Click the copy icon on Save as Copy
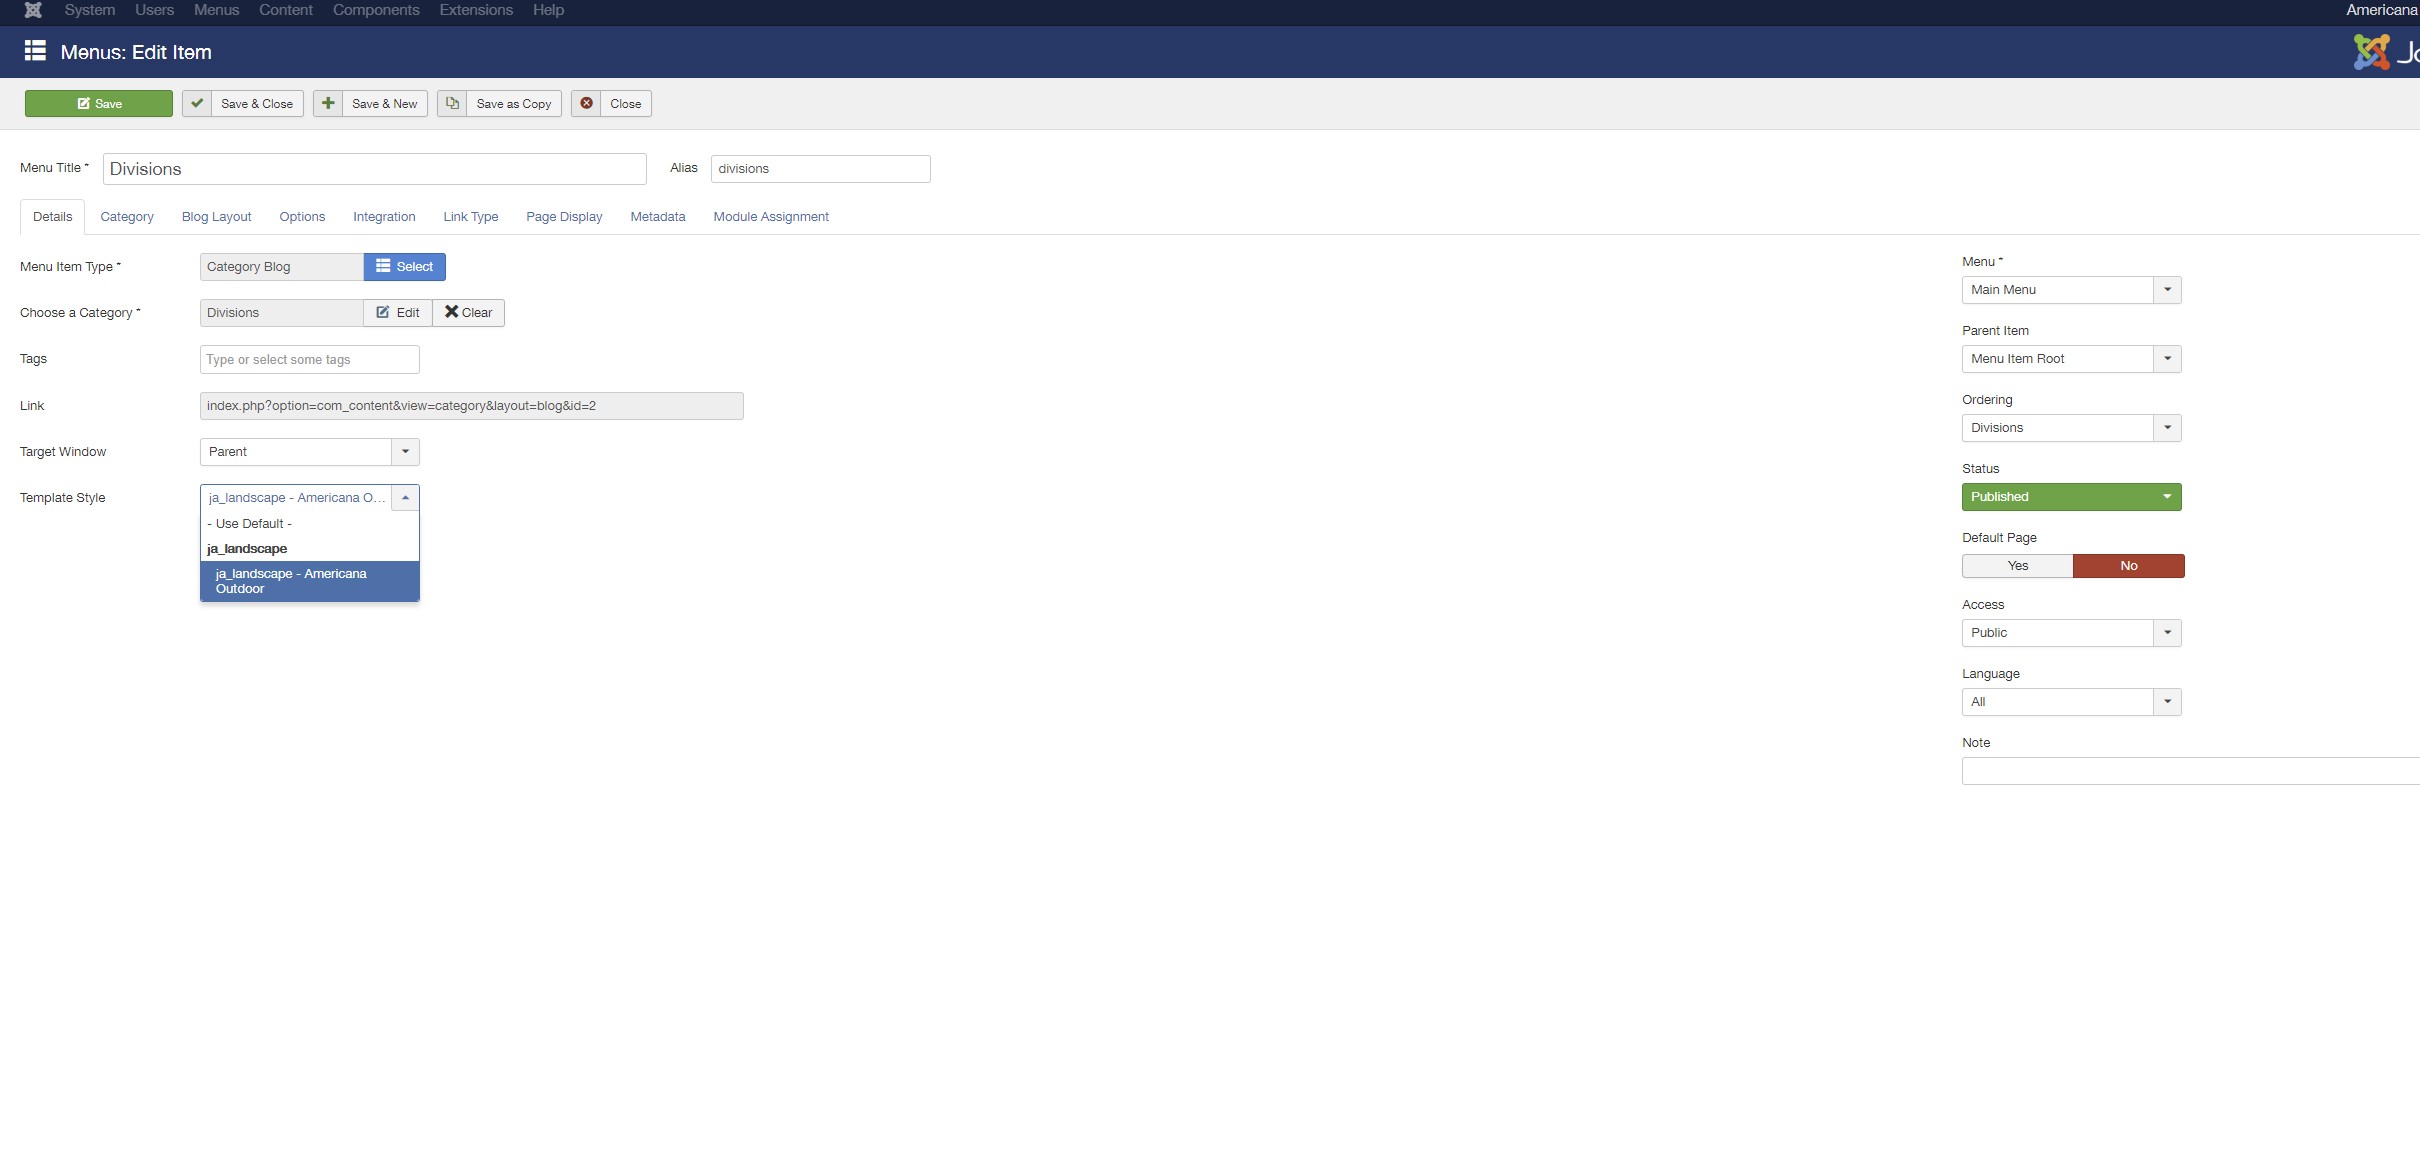 tap(452, 103)
